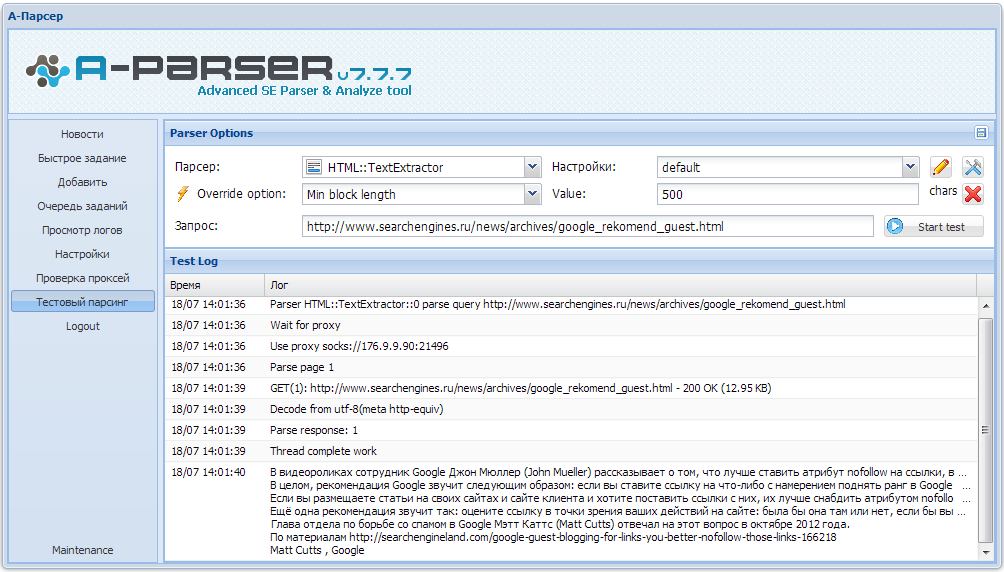Click the 'Matt Cutts , Google' result line

(x=317, y=550)
